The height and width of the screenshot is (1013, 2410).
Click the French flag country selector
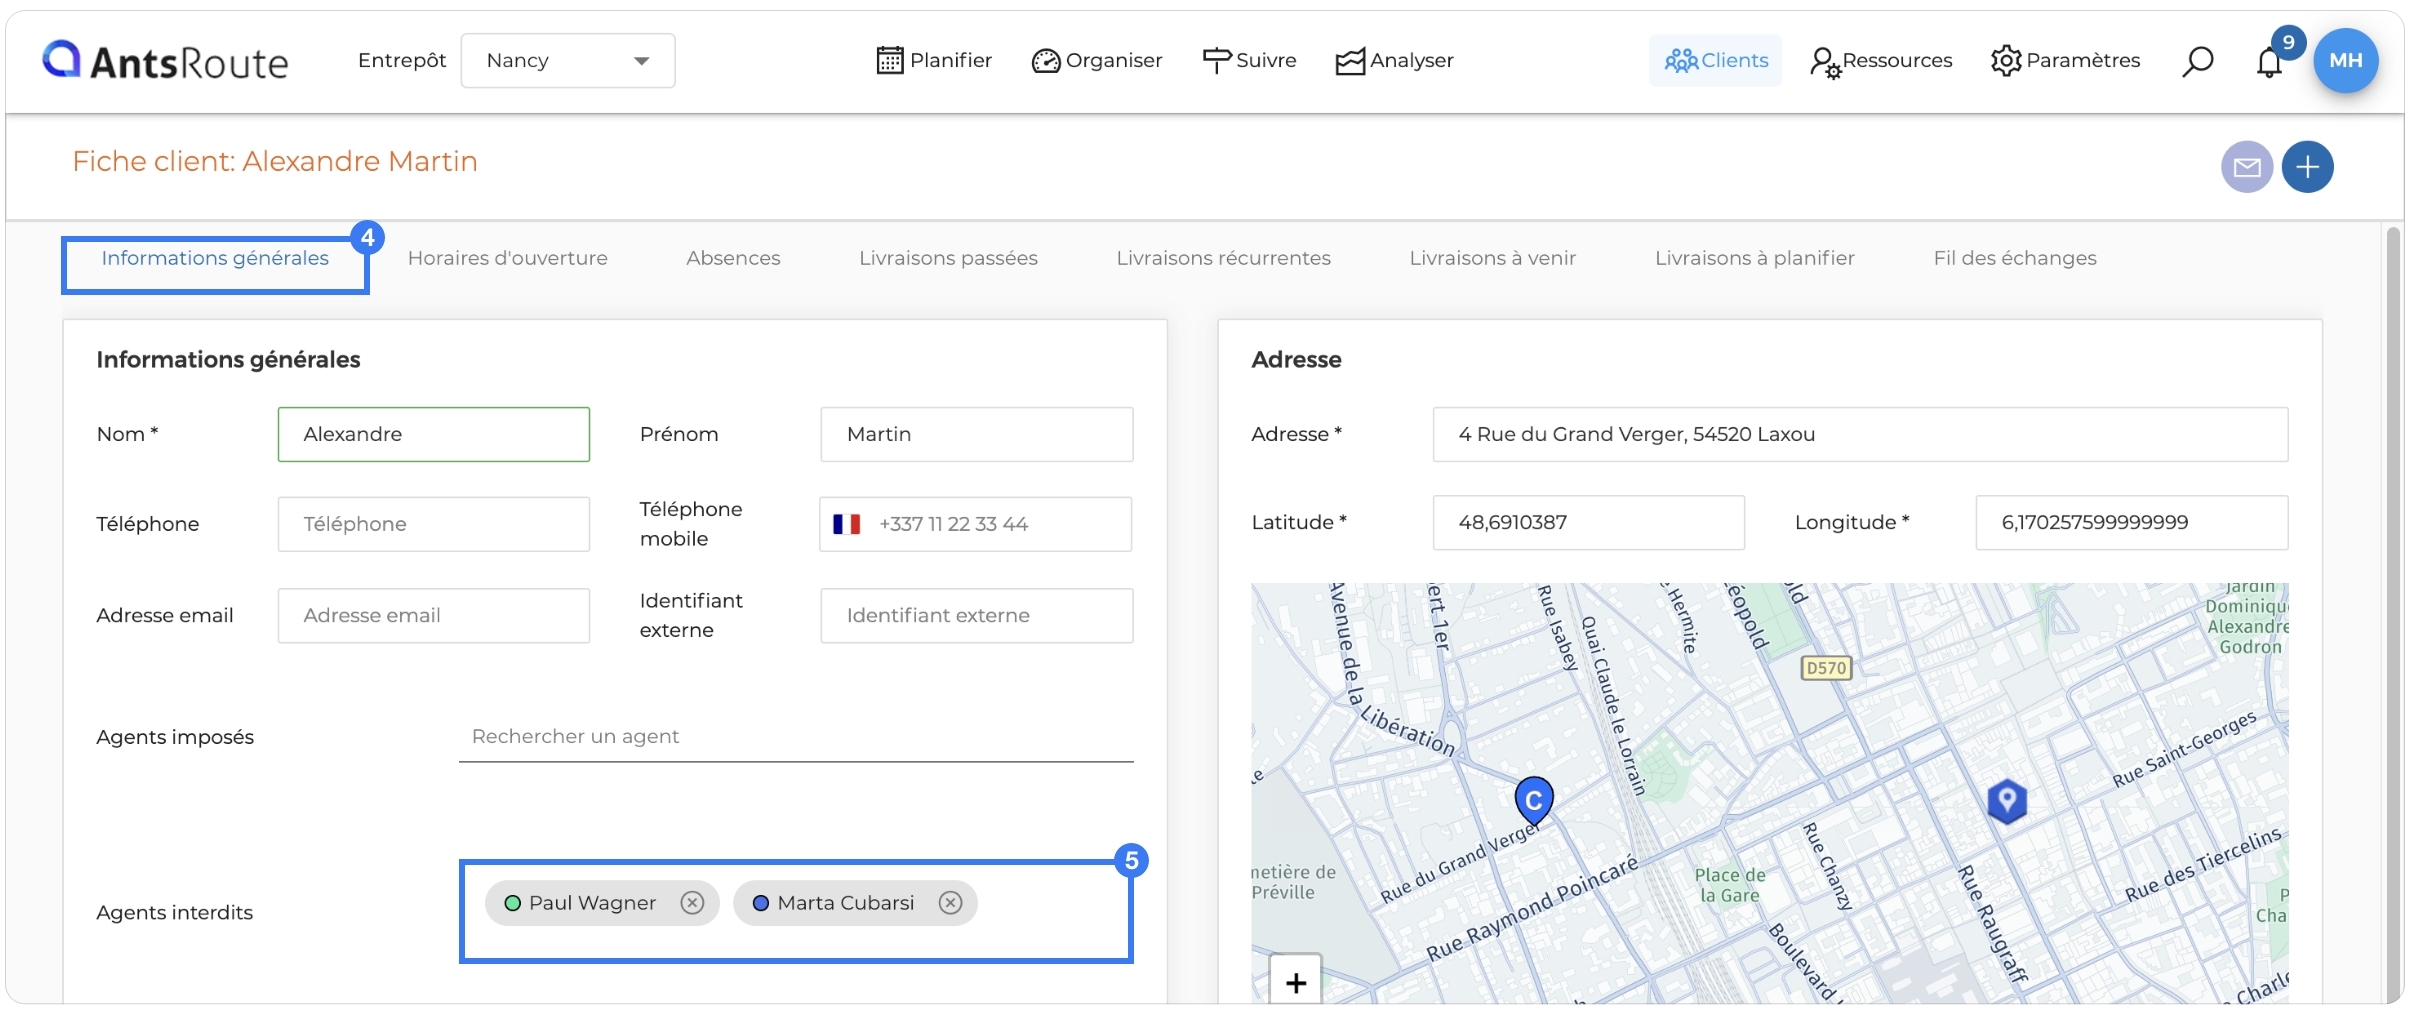[847, 524]
